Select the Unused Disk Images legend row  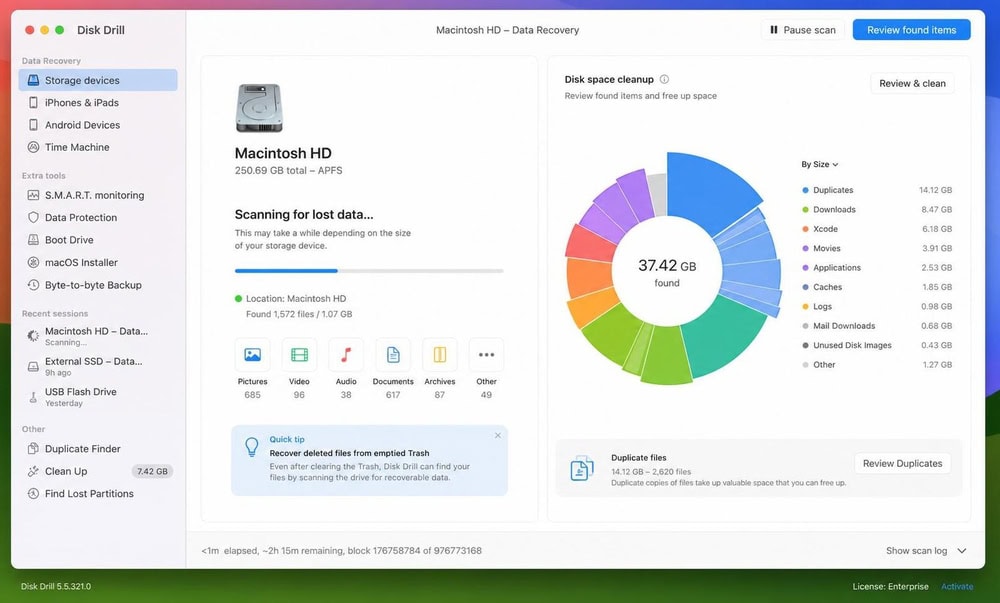(876, 345)
